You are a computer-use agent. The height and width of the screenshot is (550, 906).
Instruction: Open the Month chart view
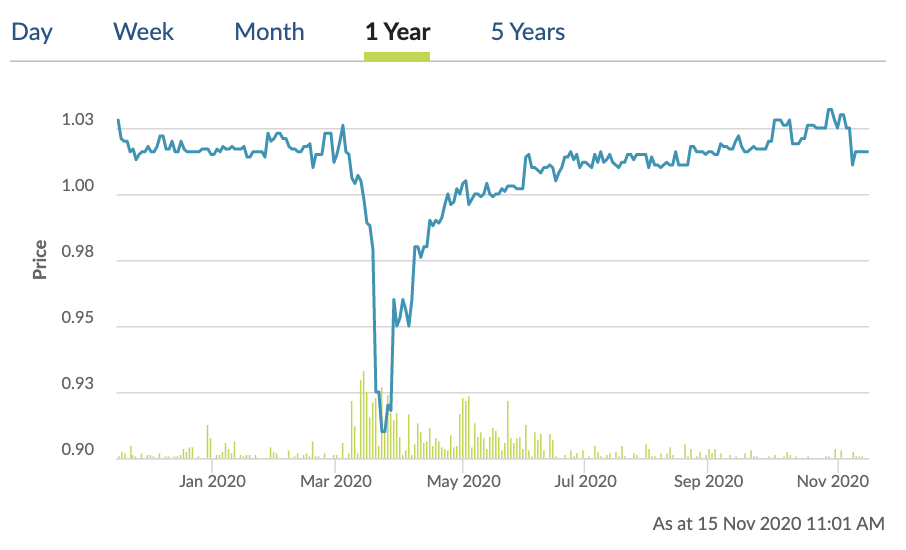pos(269,32)
